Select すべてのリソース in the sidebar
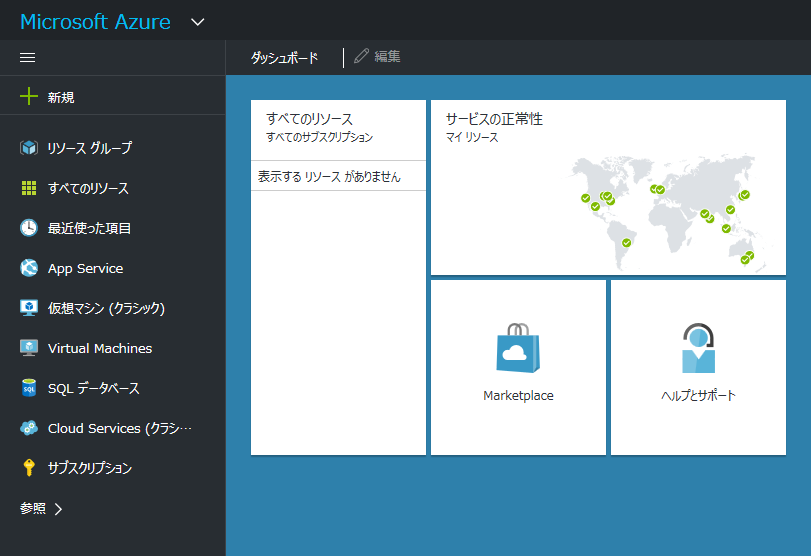811x556 pixels. [88, 188]
